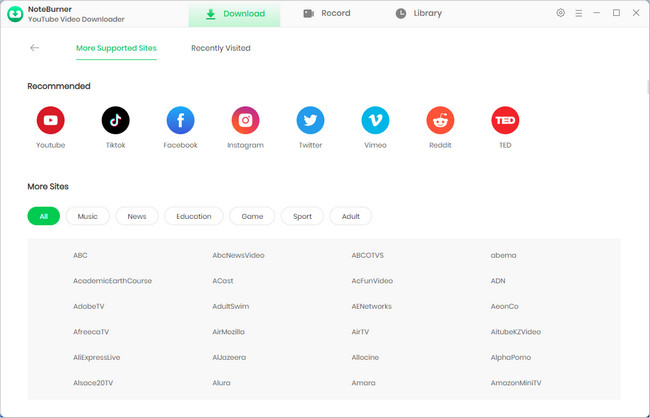Launch the Vimeo site icon

click(x=375, y=121)
